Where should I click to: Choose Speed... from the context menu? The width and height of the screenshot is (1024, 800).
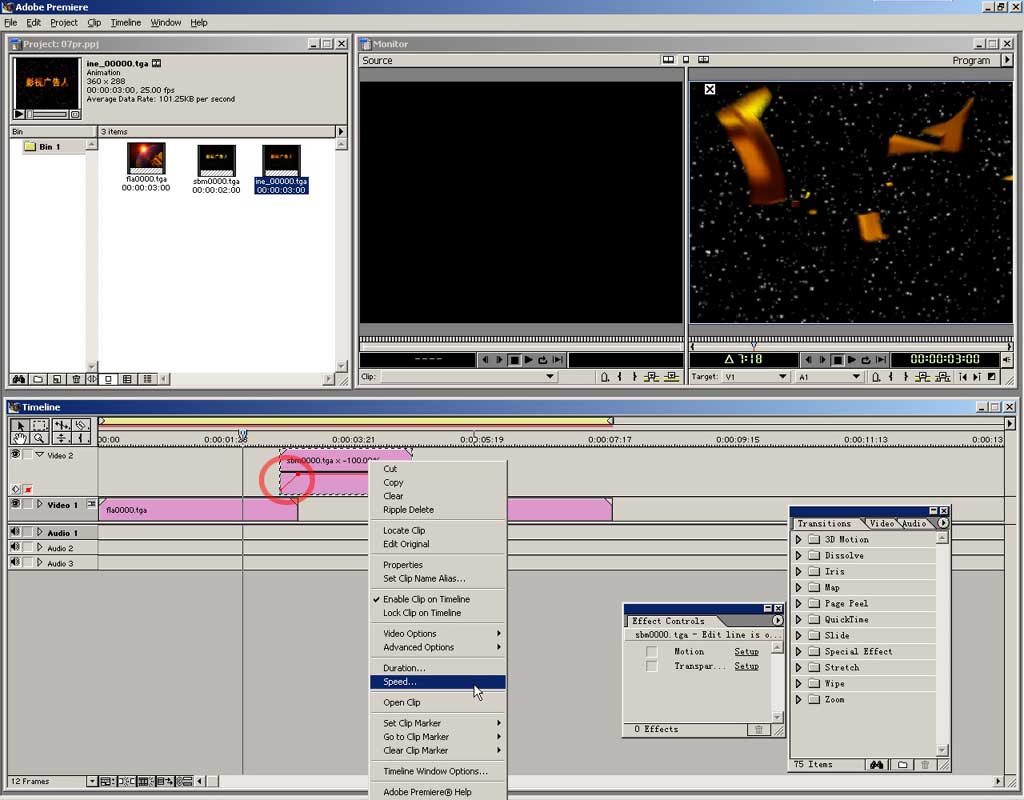[x=400, y=682]
